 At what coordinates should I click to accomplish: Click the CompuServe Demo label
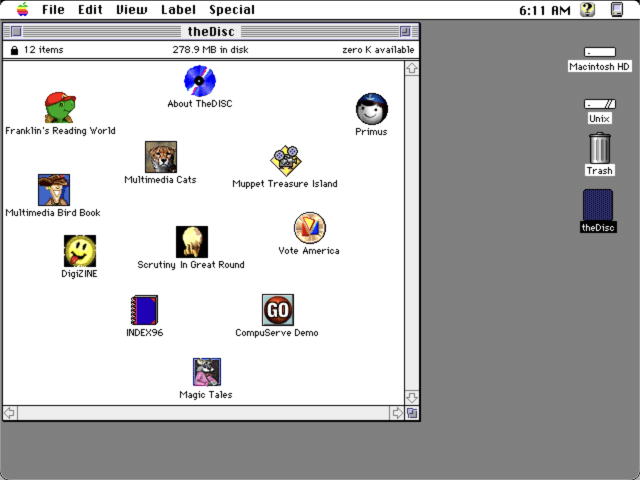click(x=277, y=333)
